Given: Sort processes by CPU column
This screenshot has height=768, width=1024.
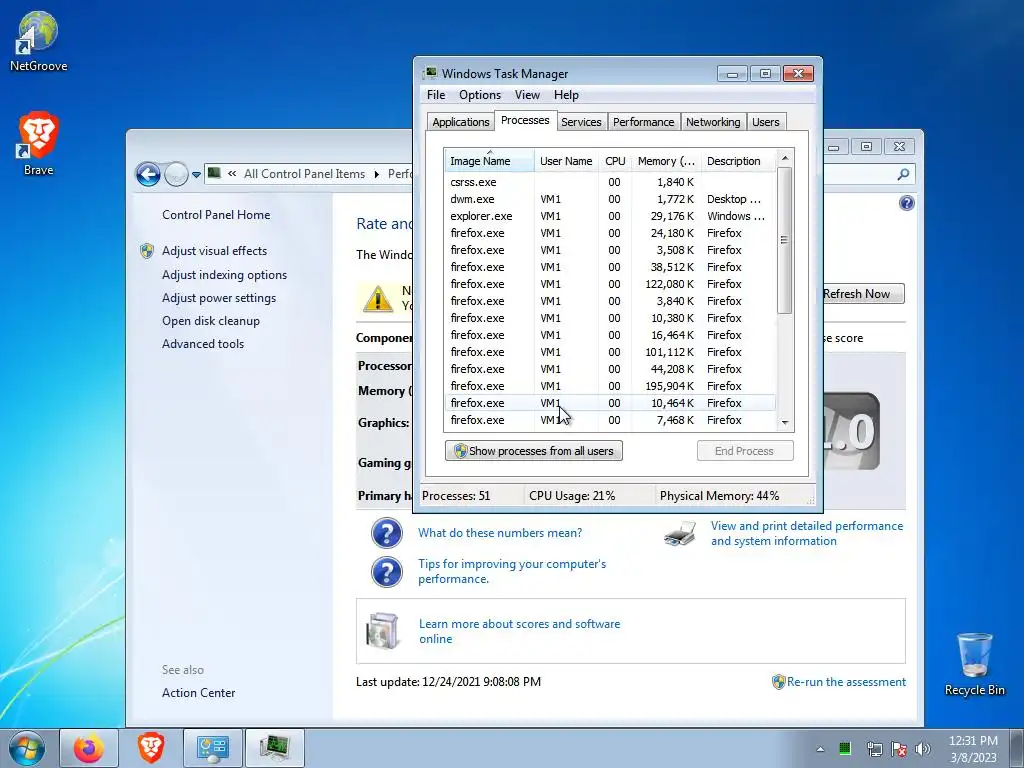Looking at the screenshot, I should point(615,161).
